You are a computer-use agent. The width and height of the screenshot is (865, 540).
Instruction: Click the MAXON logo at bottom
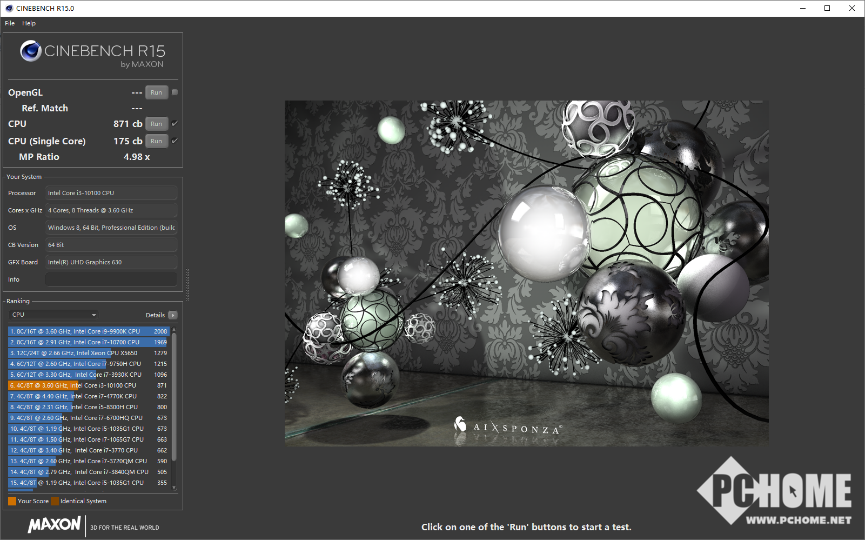54,525
